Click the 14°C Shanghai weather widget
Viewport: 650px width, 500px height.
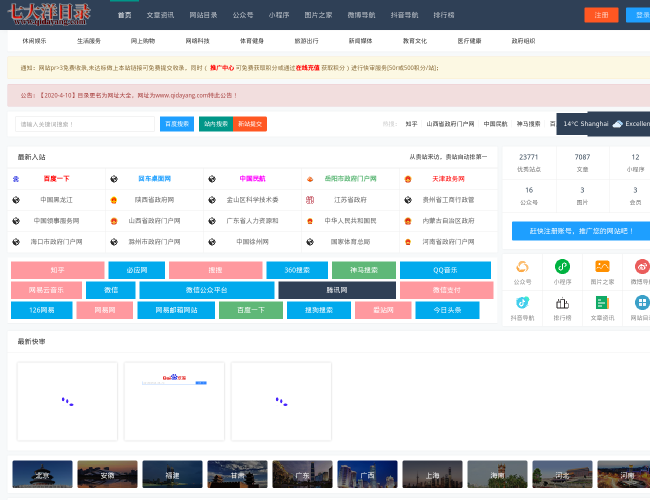click(603, 124)
